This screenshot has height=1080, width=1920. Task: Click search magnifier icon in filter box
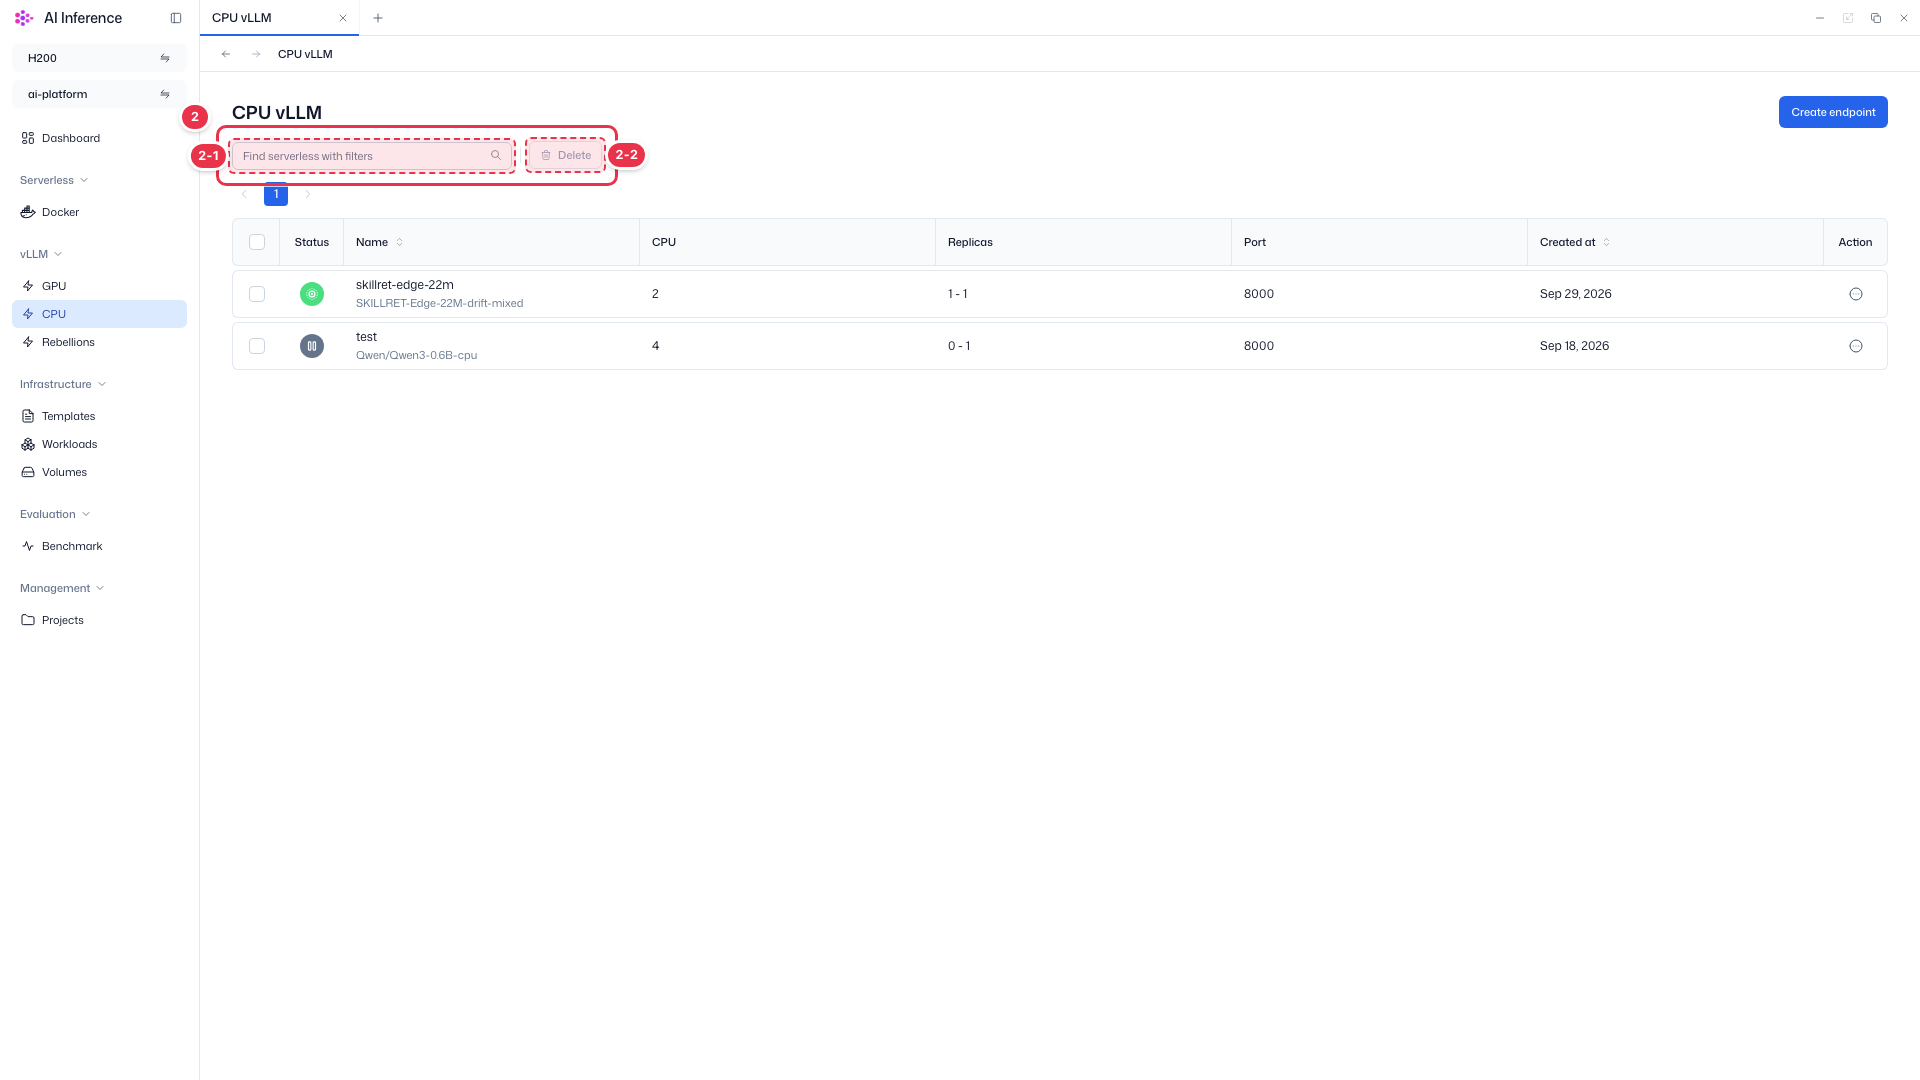(x=496, y=155)
